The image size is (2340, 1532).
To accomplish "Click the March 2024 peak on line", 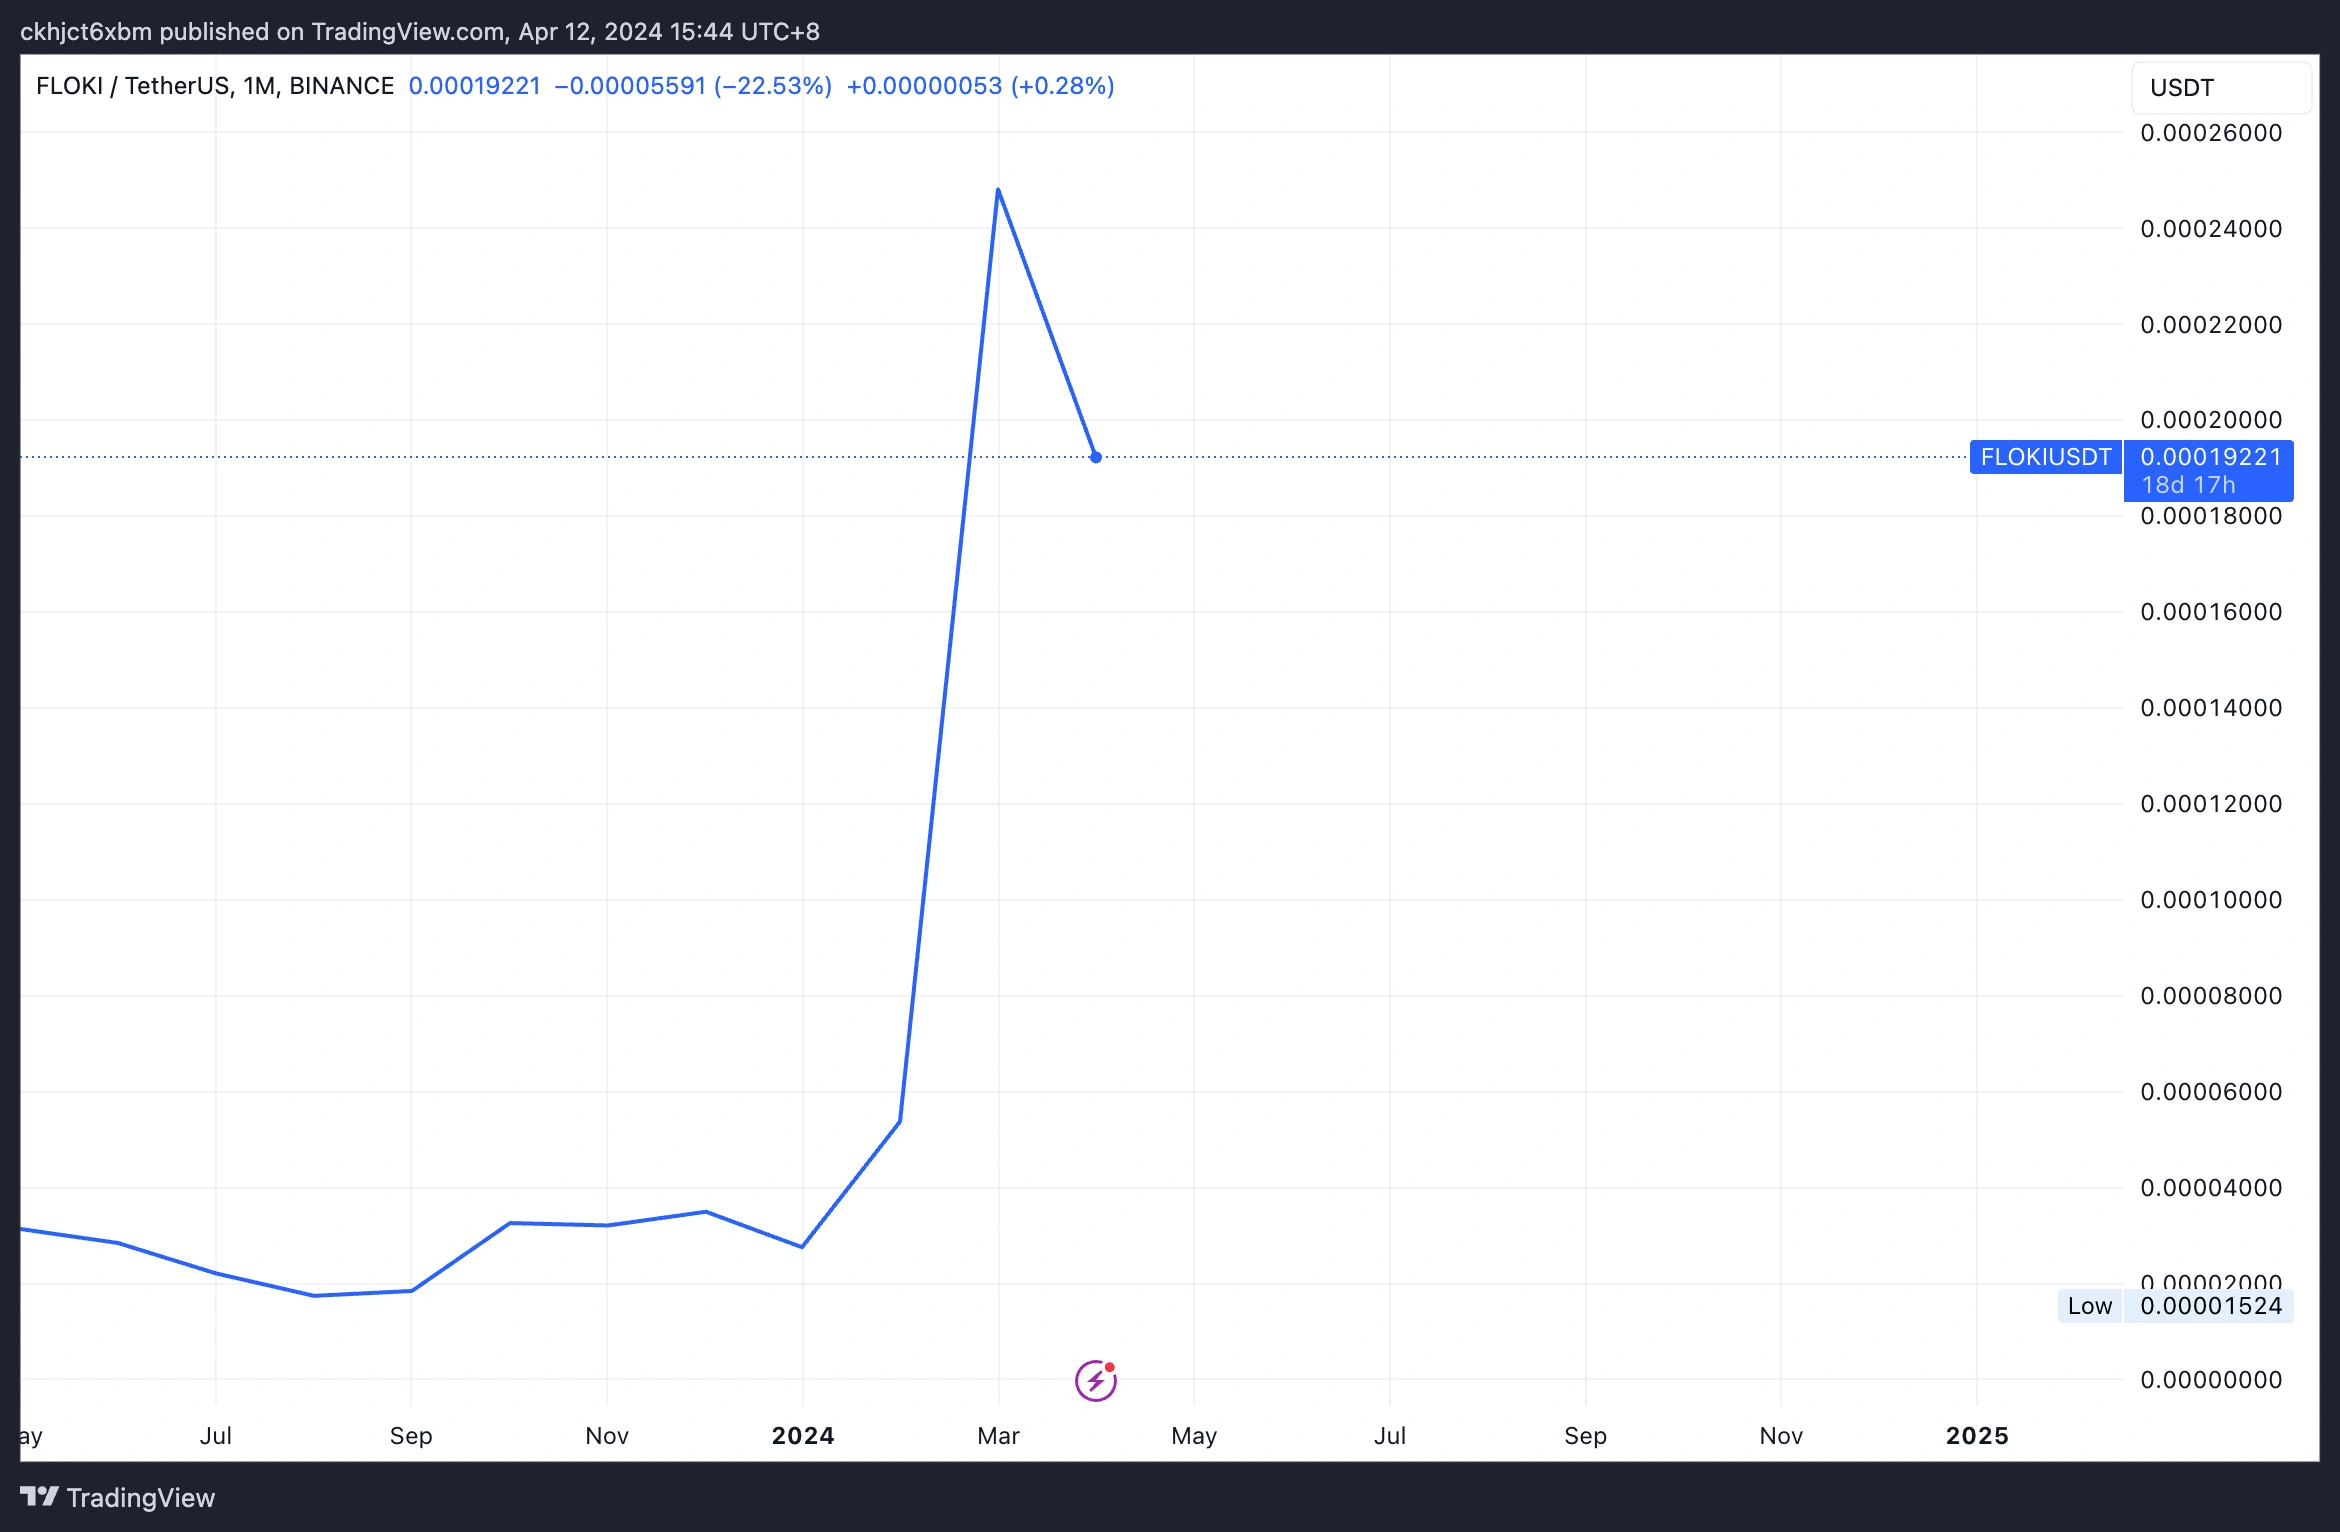I will pos(998,190).
